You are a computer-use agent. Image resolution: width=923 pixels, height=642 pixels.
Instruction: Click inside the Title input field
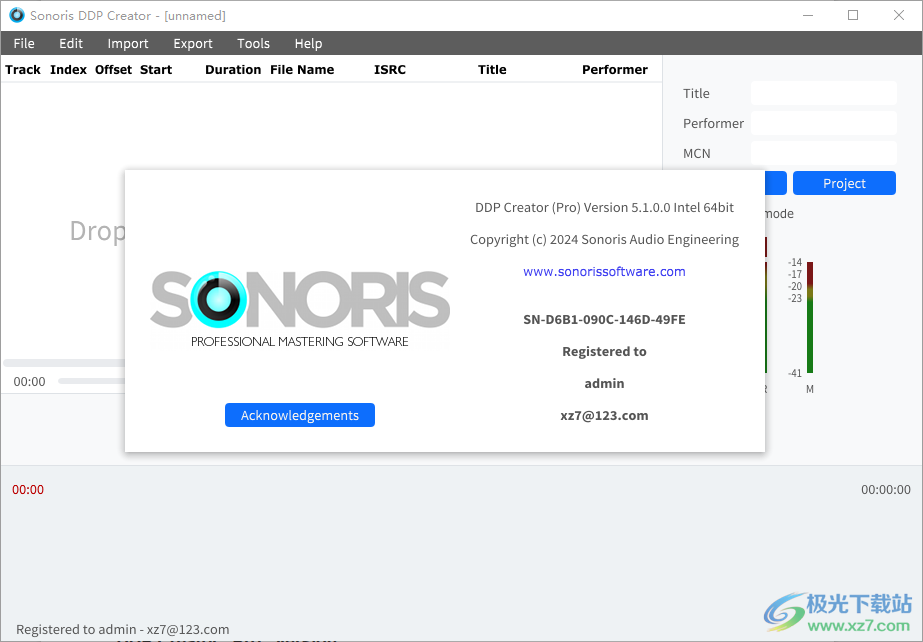[x=823, y=93]
